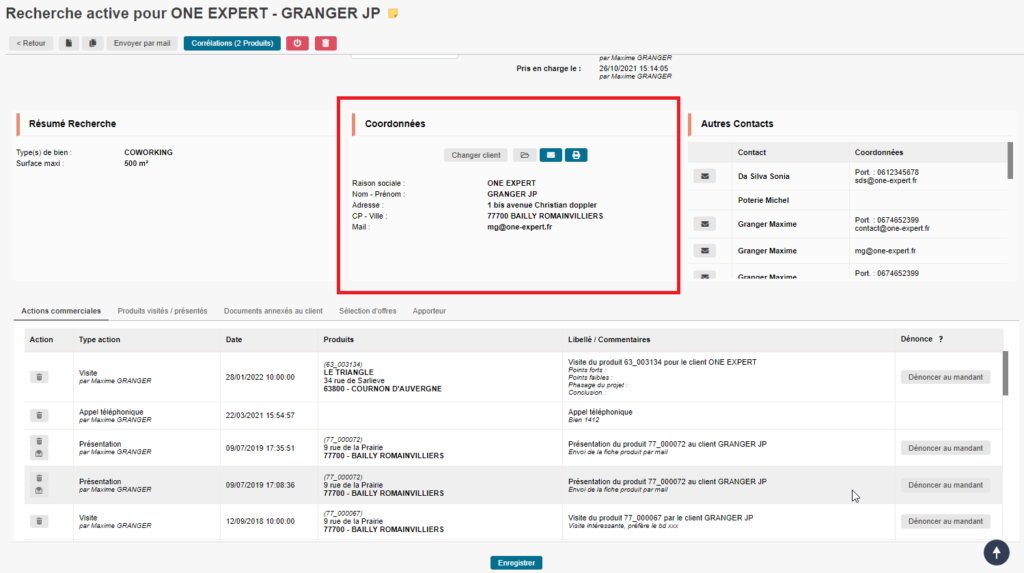Click Dénoncer au mandant for LE TRIANGLE visit
Screen dimensions: 1024x573
[945, 377]
